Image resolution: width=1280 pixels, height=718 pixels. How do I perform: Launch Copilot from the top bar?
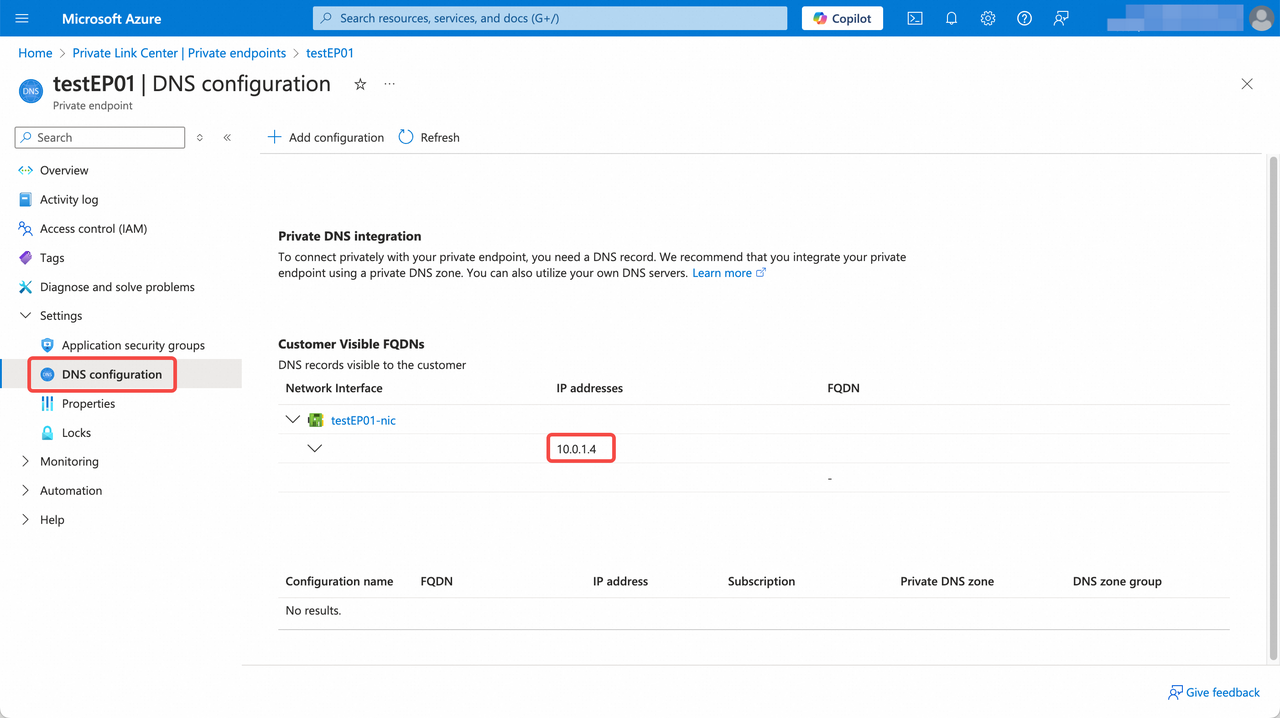[842, 18]
